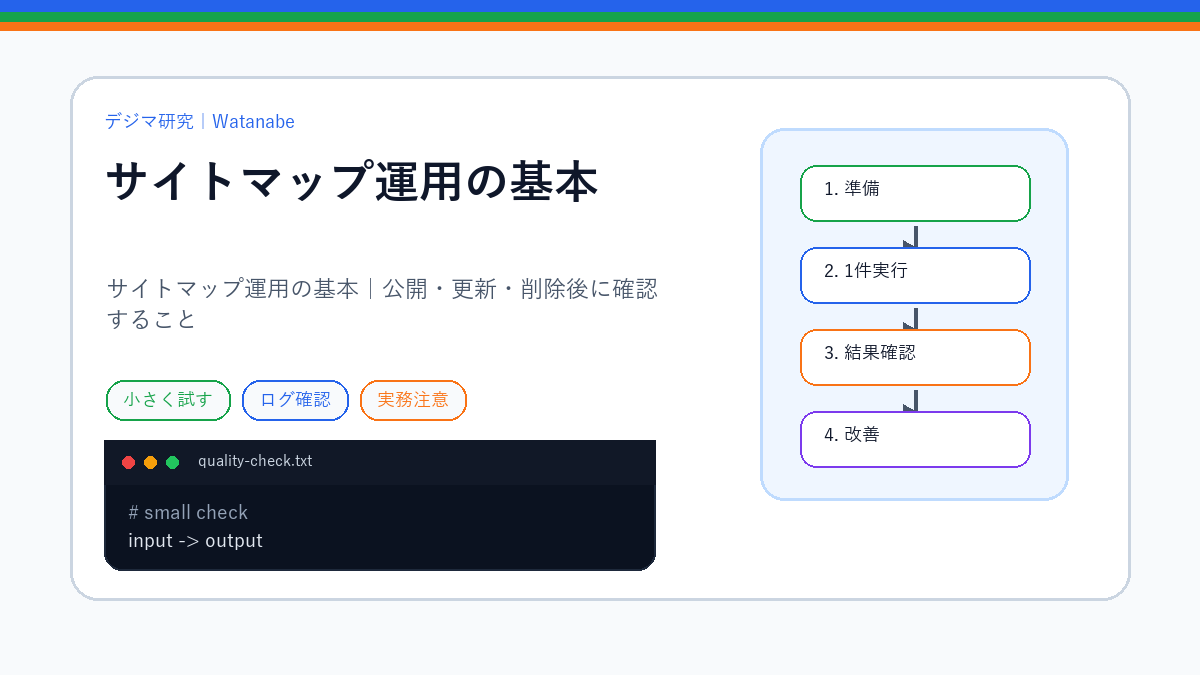Select the ログ確認 tag
Screen dimensions: 1200x675
[295, 400]
